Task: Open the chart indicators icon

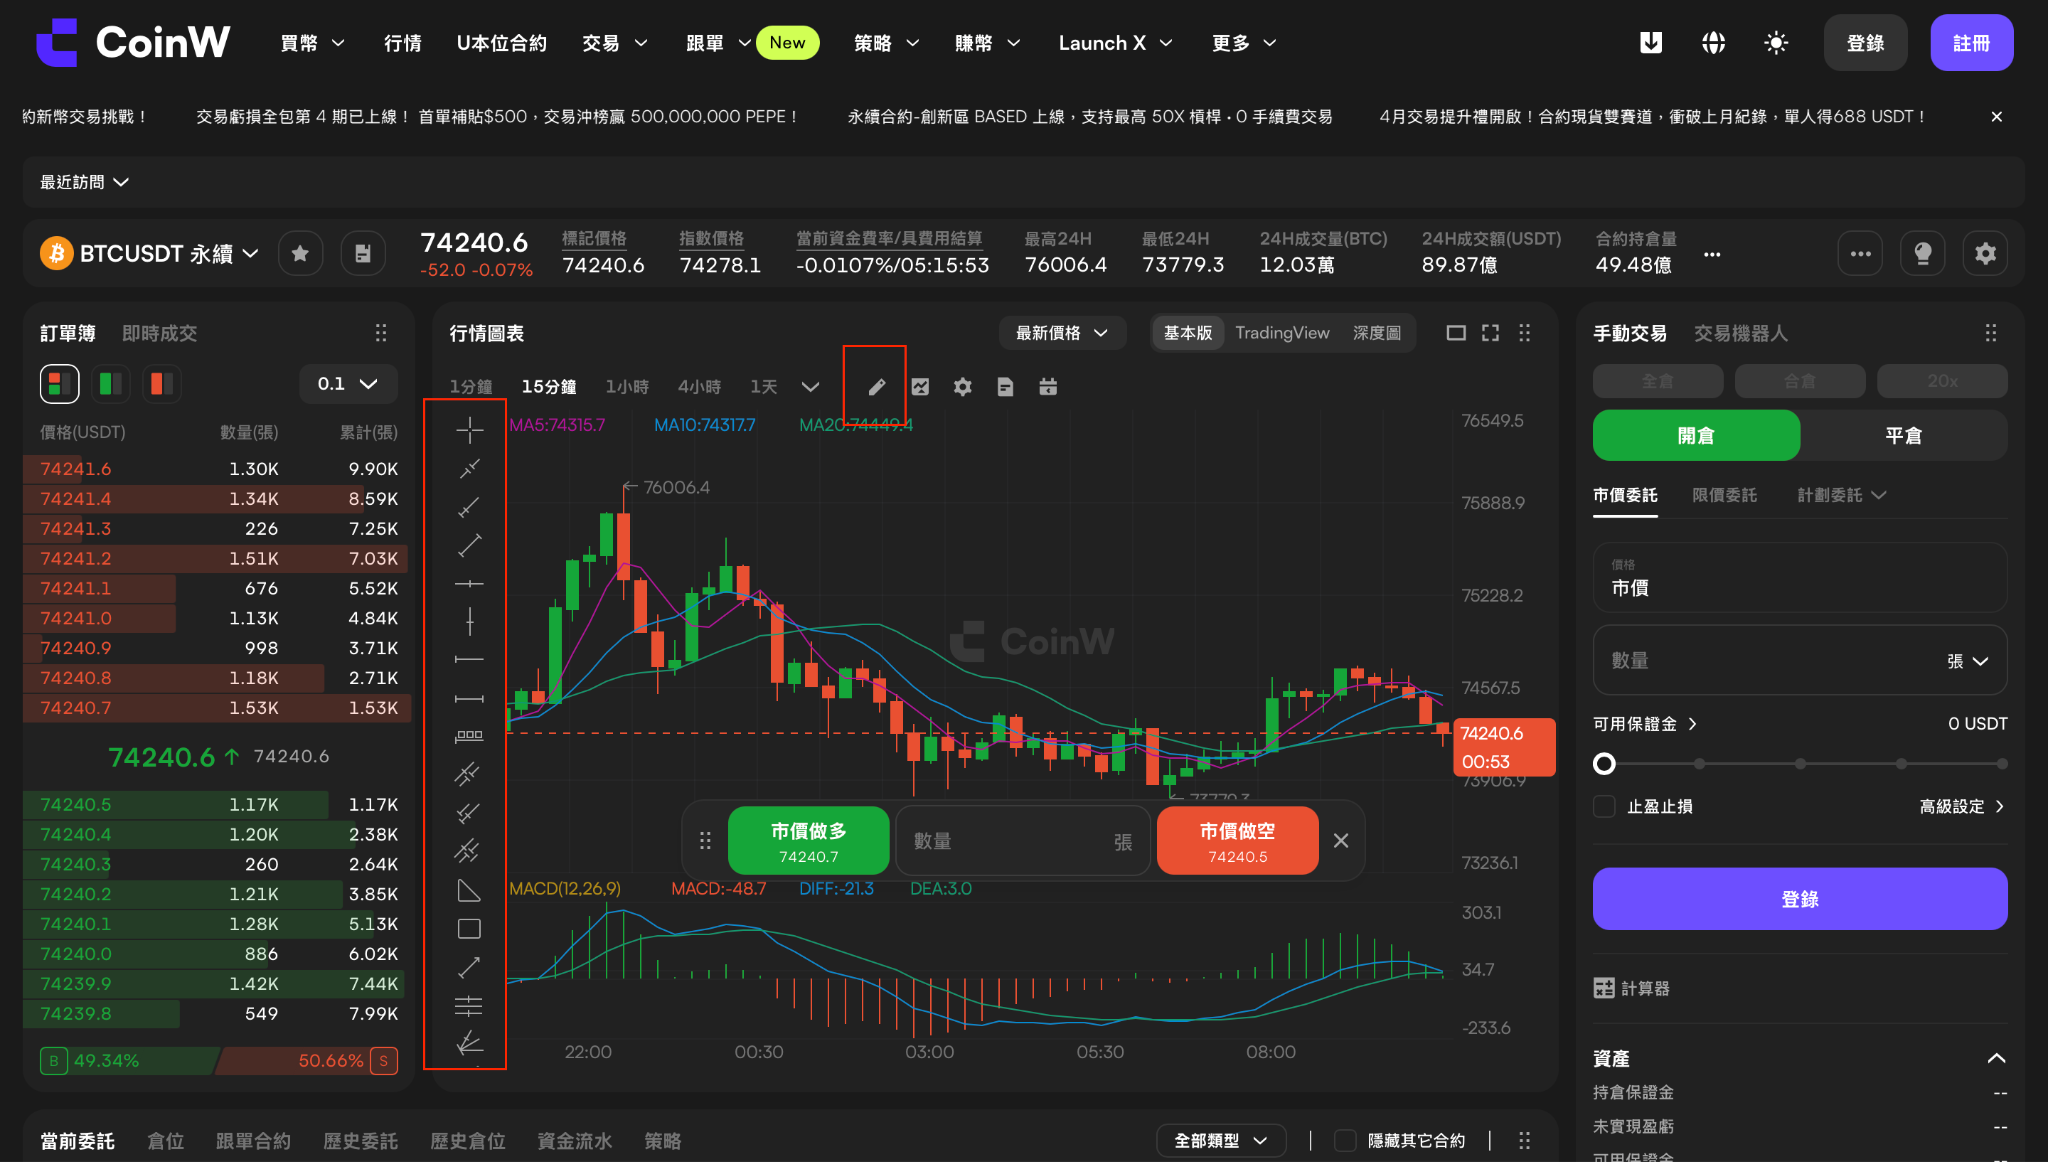Action: pos(920,387)
